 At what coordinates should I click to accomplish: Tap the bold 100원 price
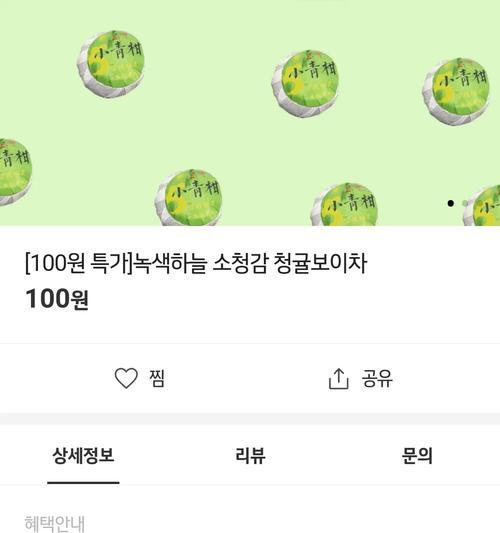click(57, 299)
